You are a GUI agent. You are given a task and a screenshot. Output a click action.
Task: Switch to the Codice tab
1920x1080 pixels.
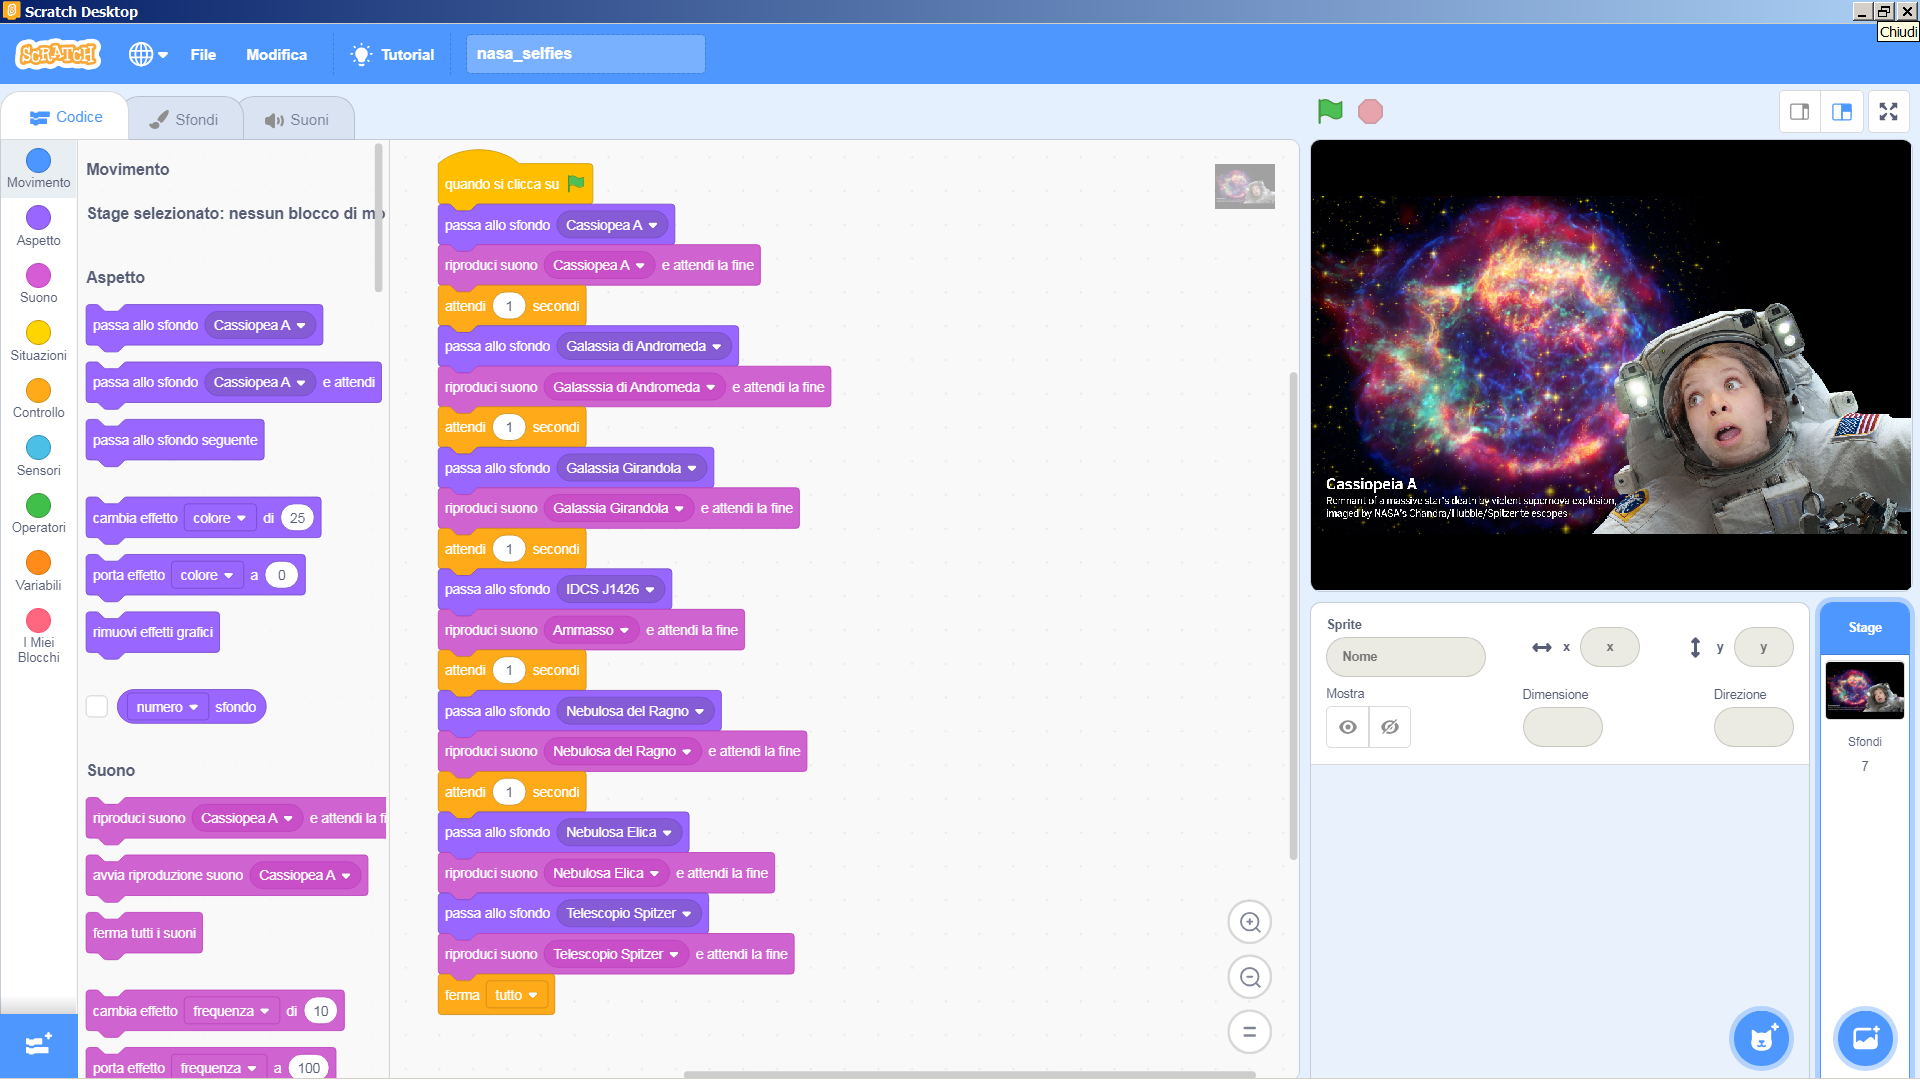tap(66, 117)
